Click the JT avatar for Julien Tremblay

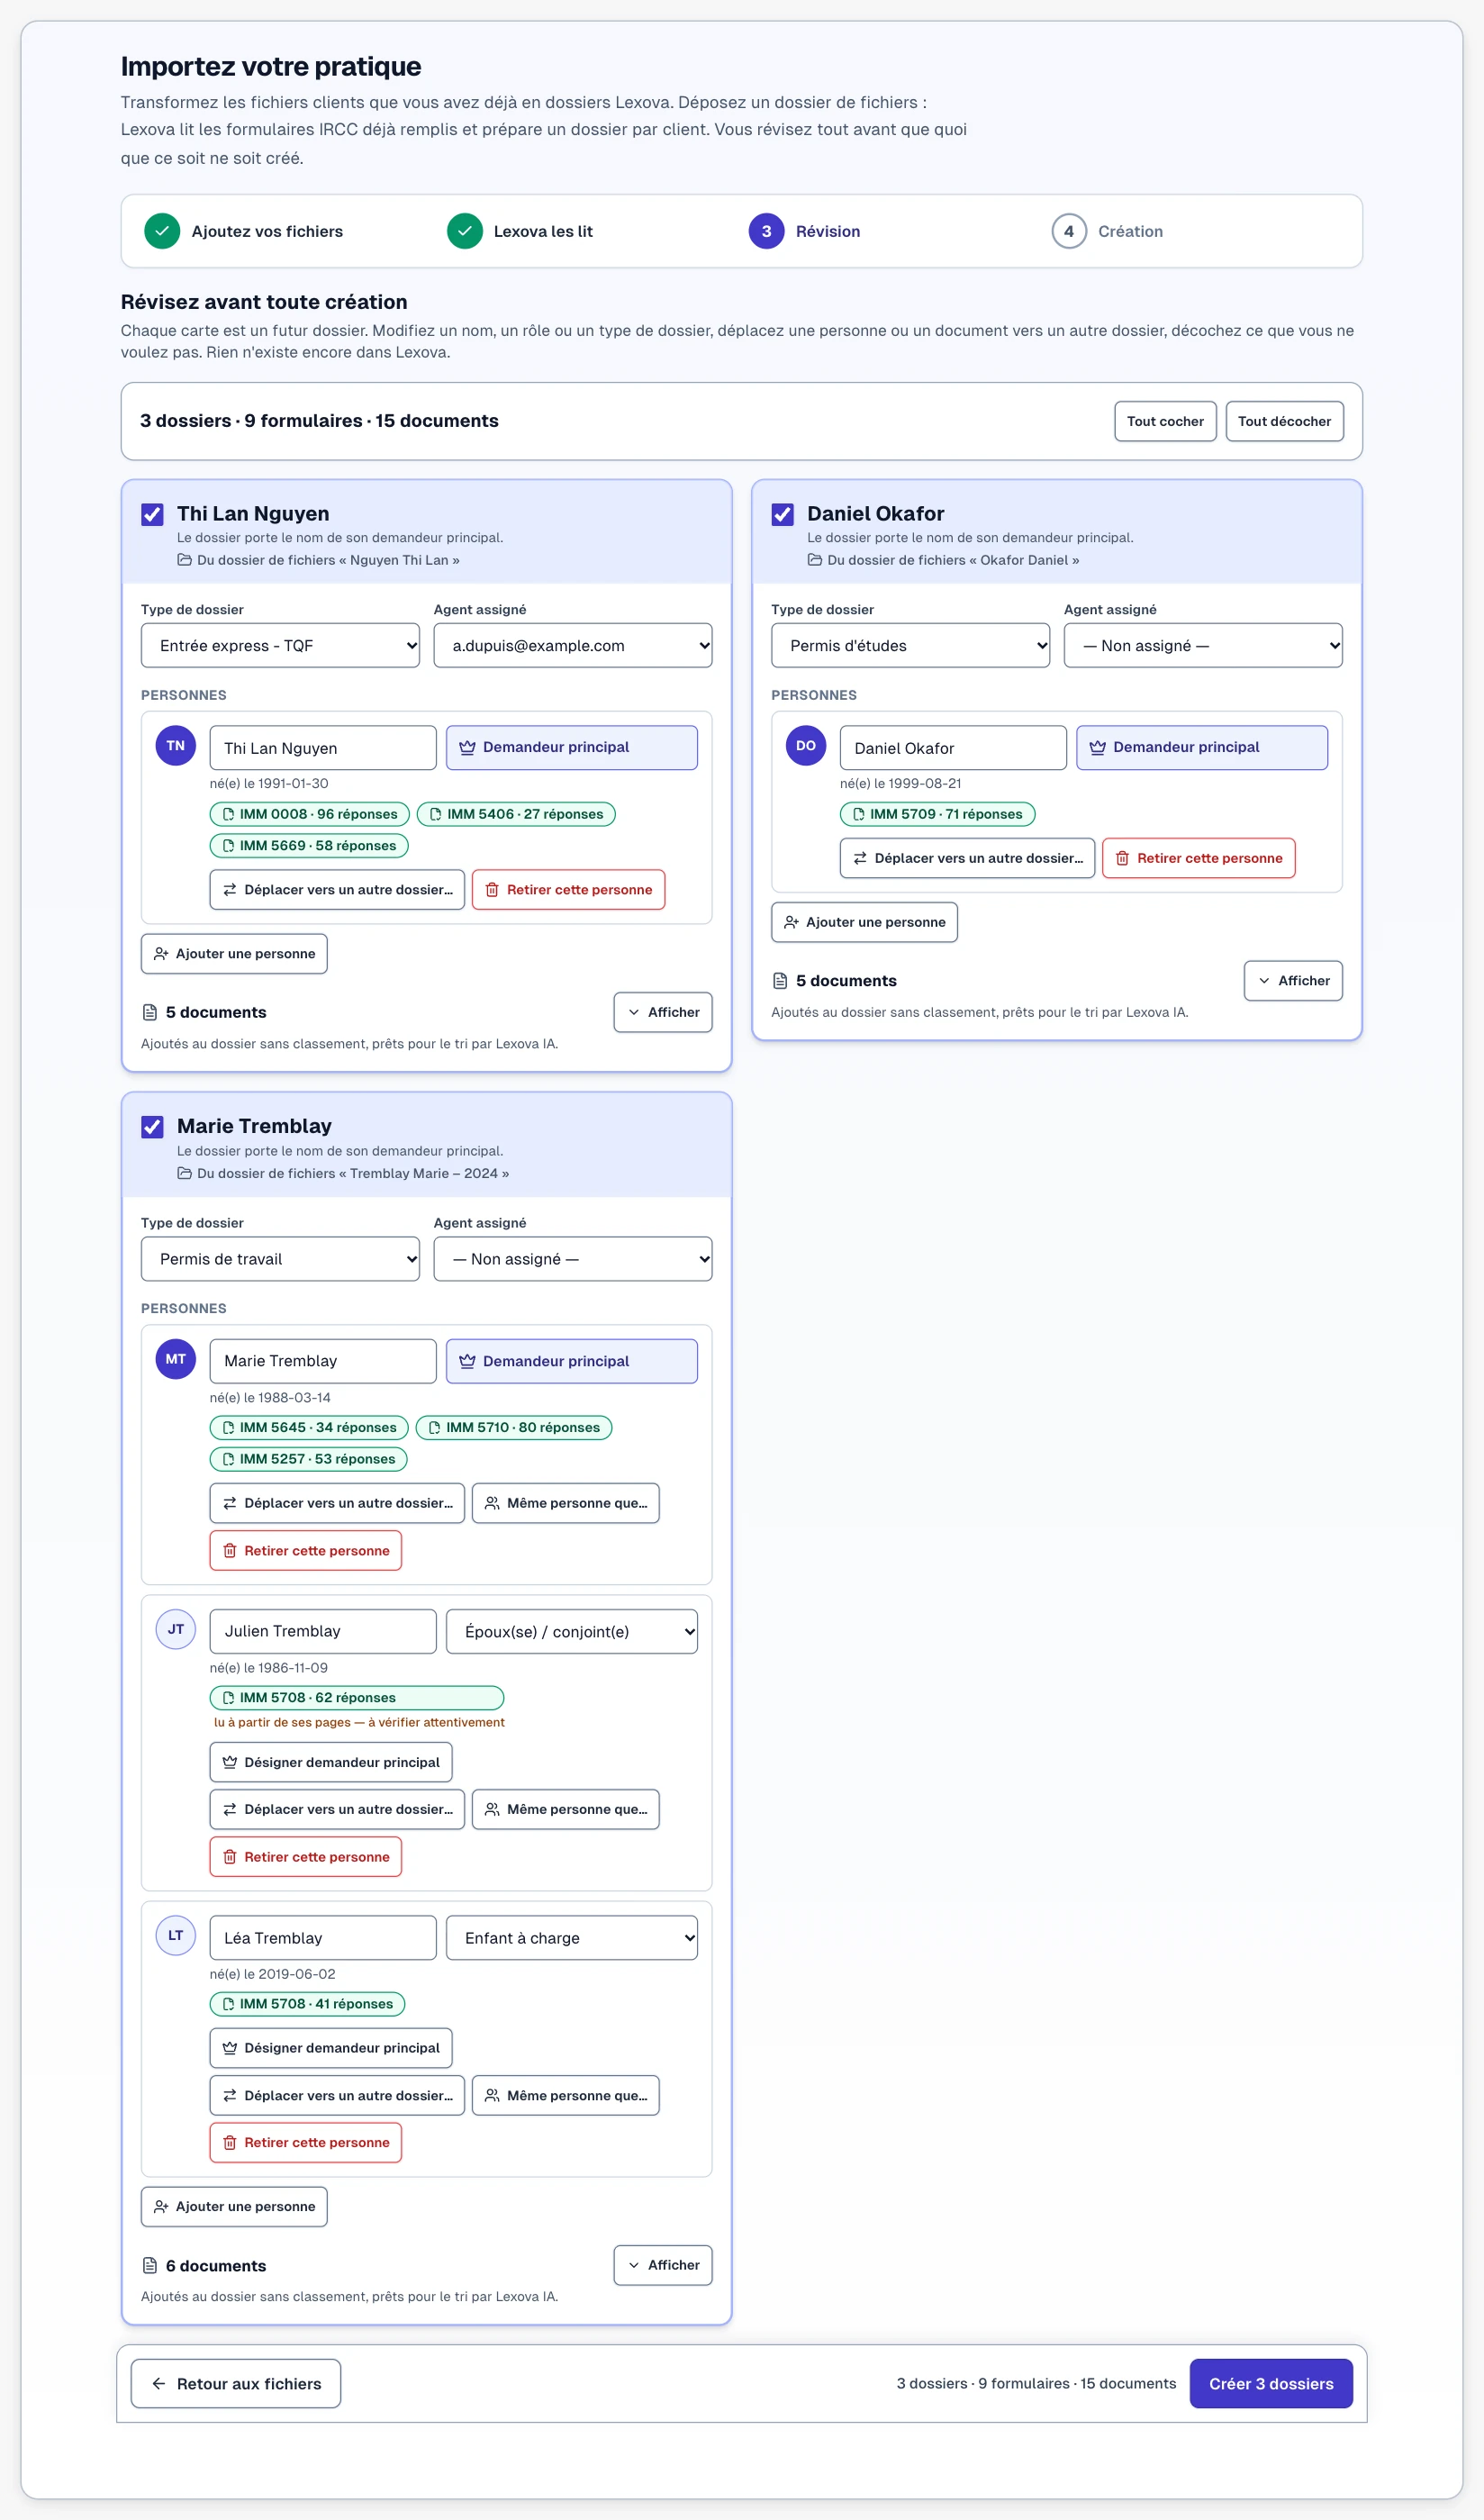click(175, 1629)
